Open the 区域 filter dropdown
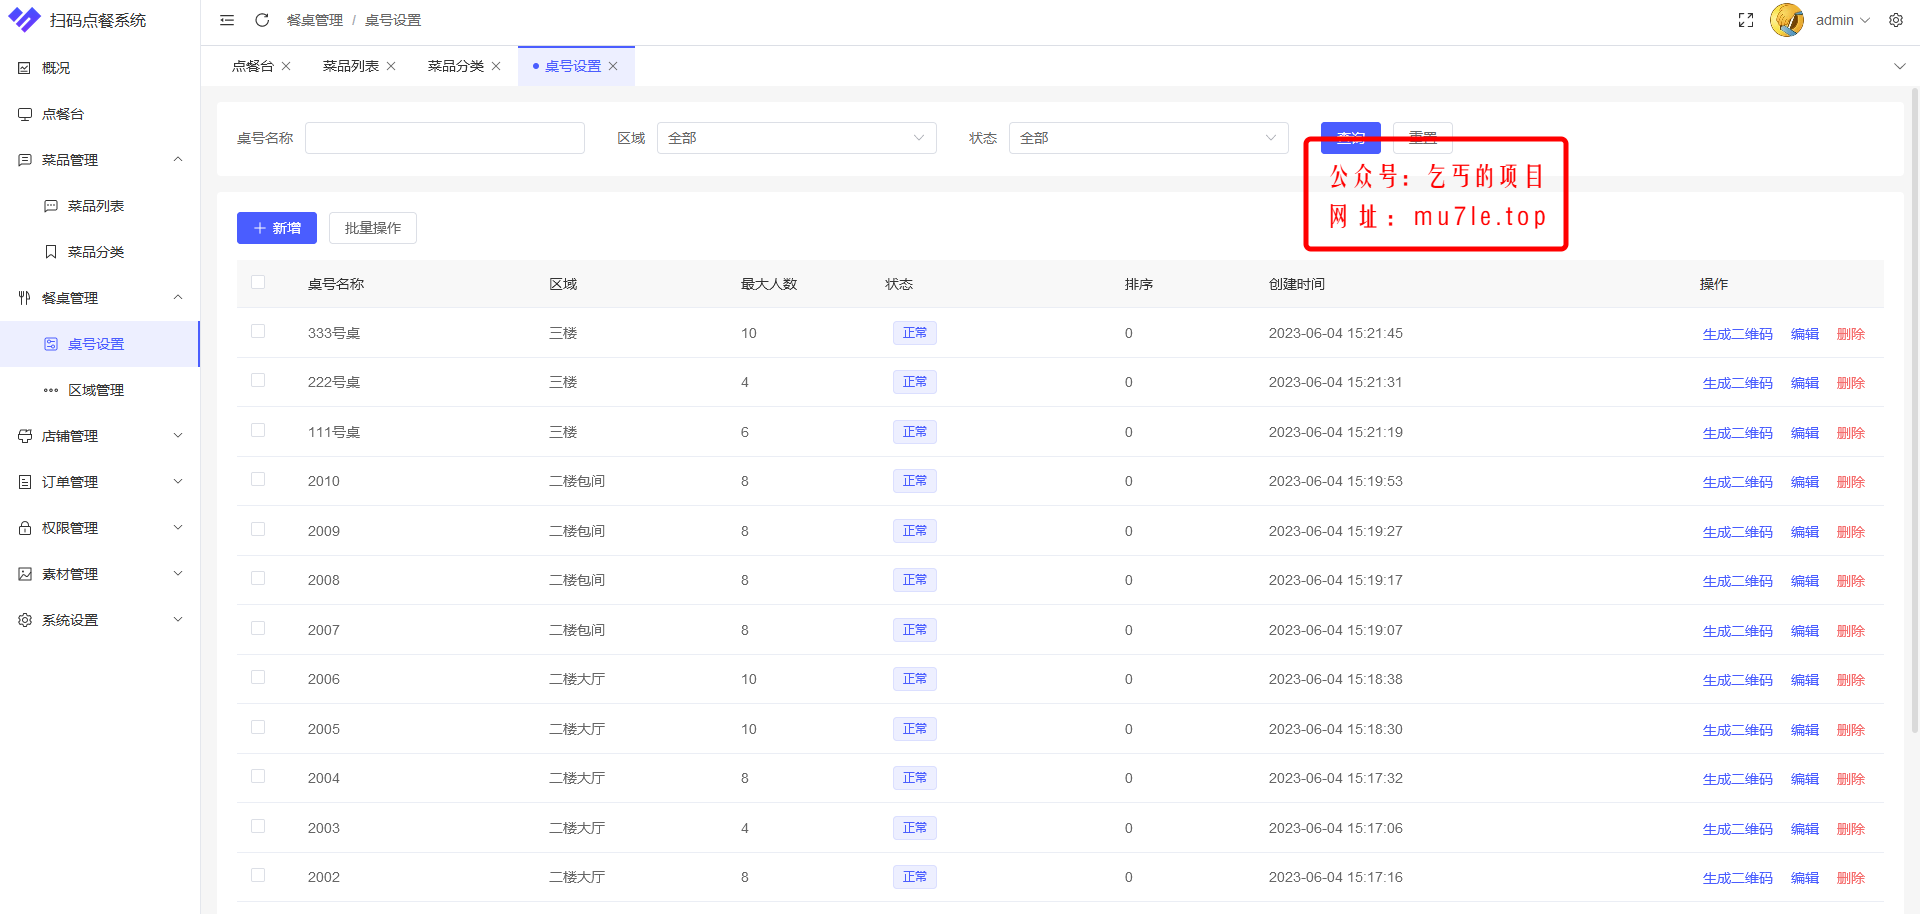Screen dimensions: 1920x914 pyautogui.click(x=796, y=138)
